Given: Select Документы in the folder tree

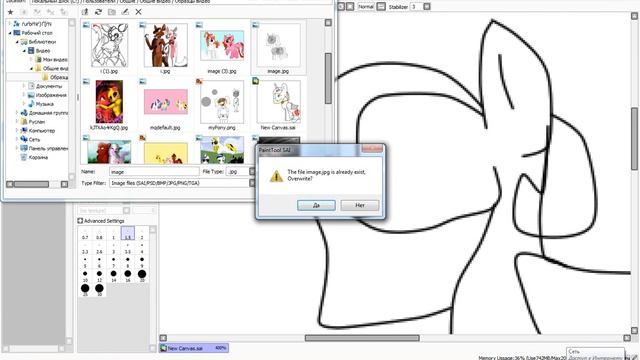Looking at the screenshot, I should click(x=49, y=86).
